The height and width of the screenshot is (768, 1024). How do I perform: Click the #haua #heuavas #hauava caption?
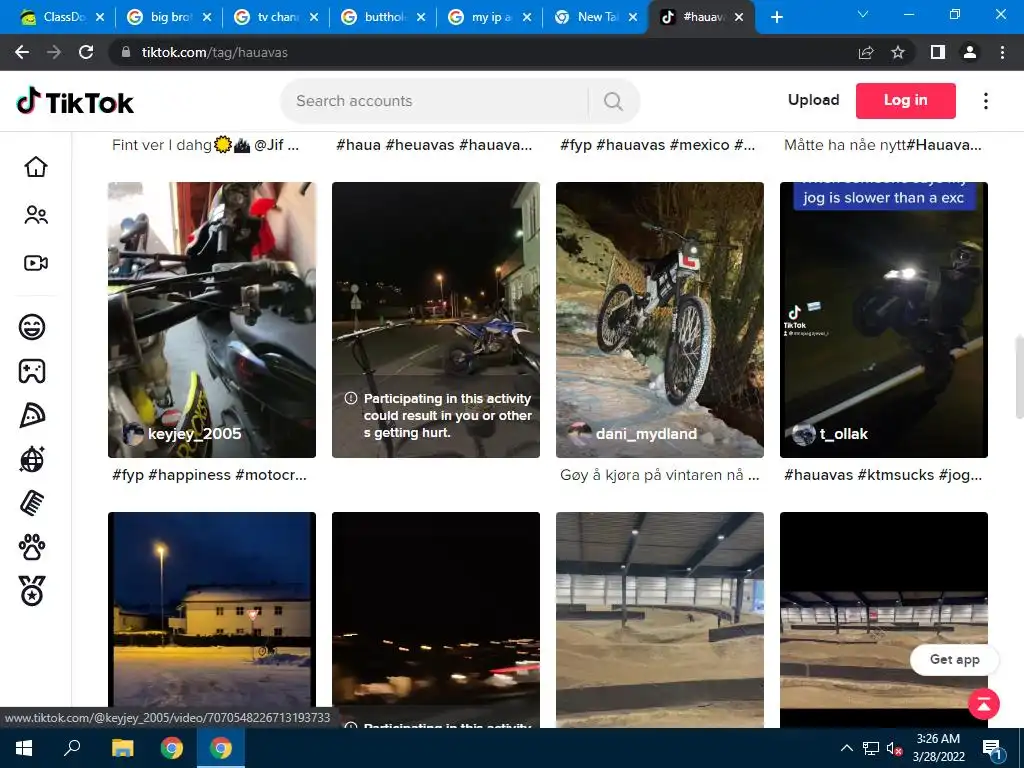click(x=434, y=145)
